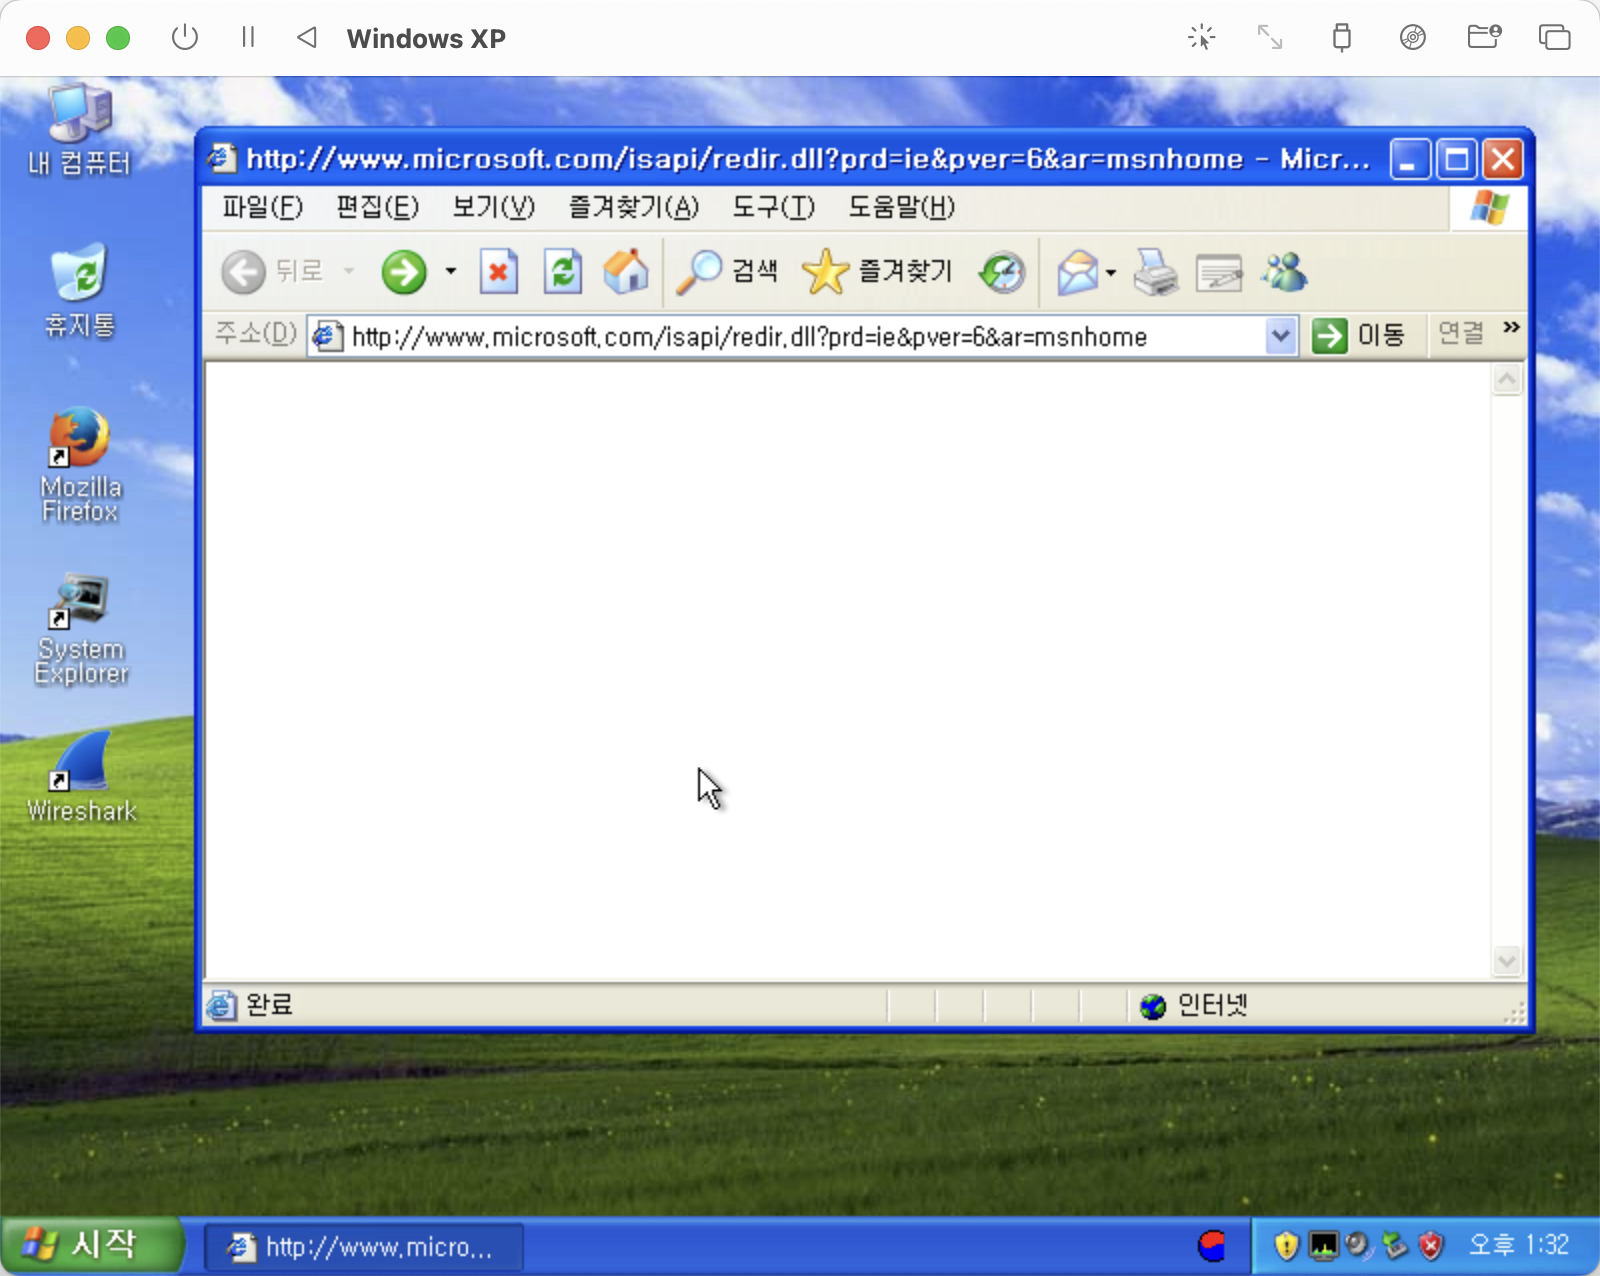Screen dimensions: 1600x1276
Task: Go to Home page house icon
Action: pos(626,272)
